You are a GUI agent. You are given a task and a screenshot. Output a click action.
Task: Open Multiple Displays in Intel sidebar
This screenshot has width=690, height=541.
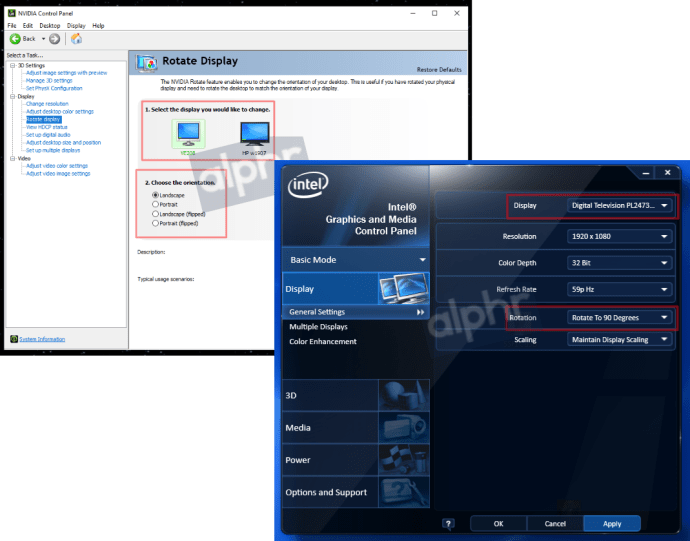pos(318,327)
